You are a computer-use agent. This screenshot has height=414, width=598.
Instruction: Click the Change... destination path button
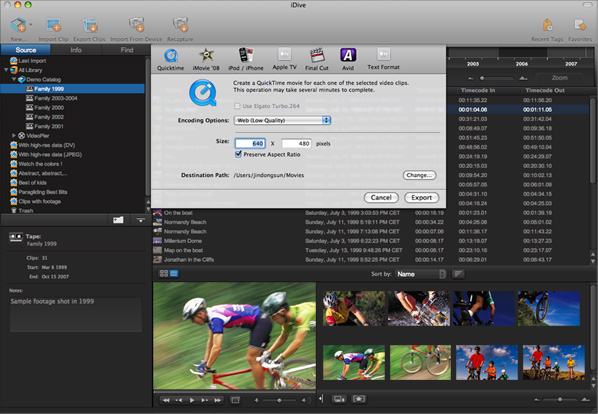pos(419,175)
